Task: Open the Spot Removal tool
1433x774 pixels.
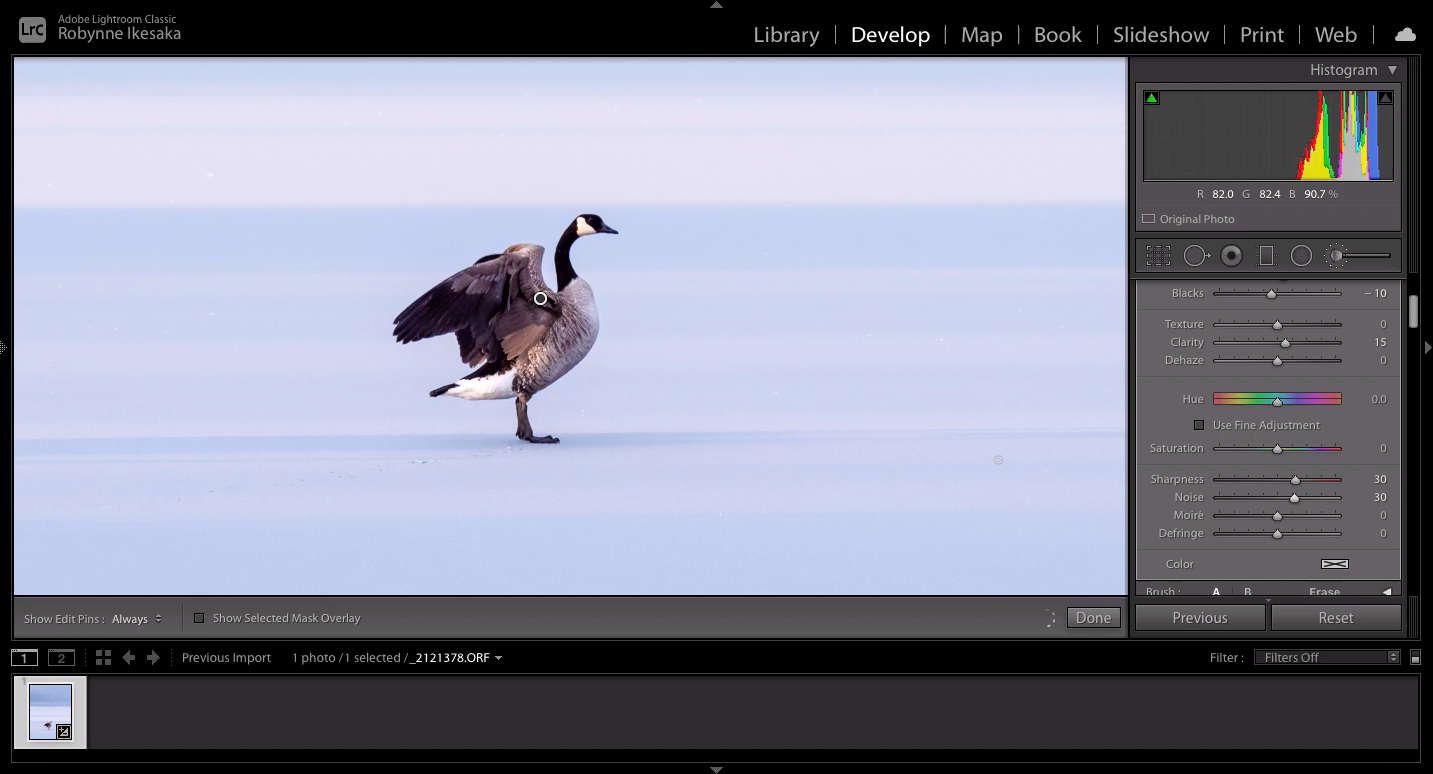Action: [x=1196, y=255]
